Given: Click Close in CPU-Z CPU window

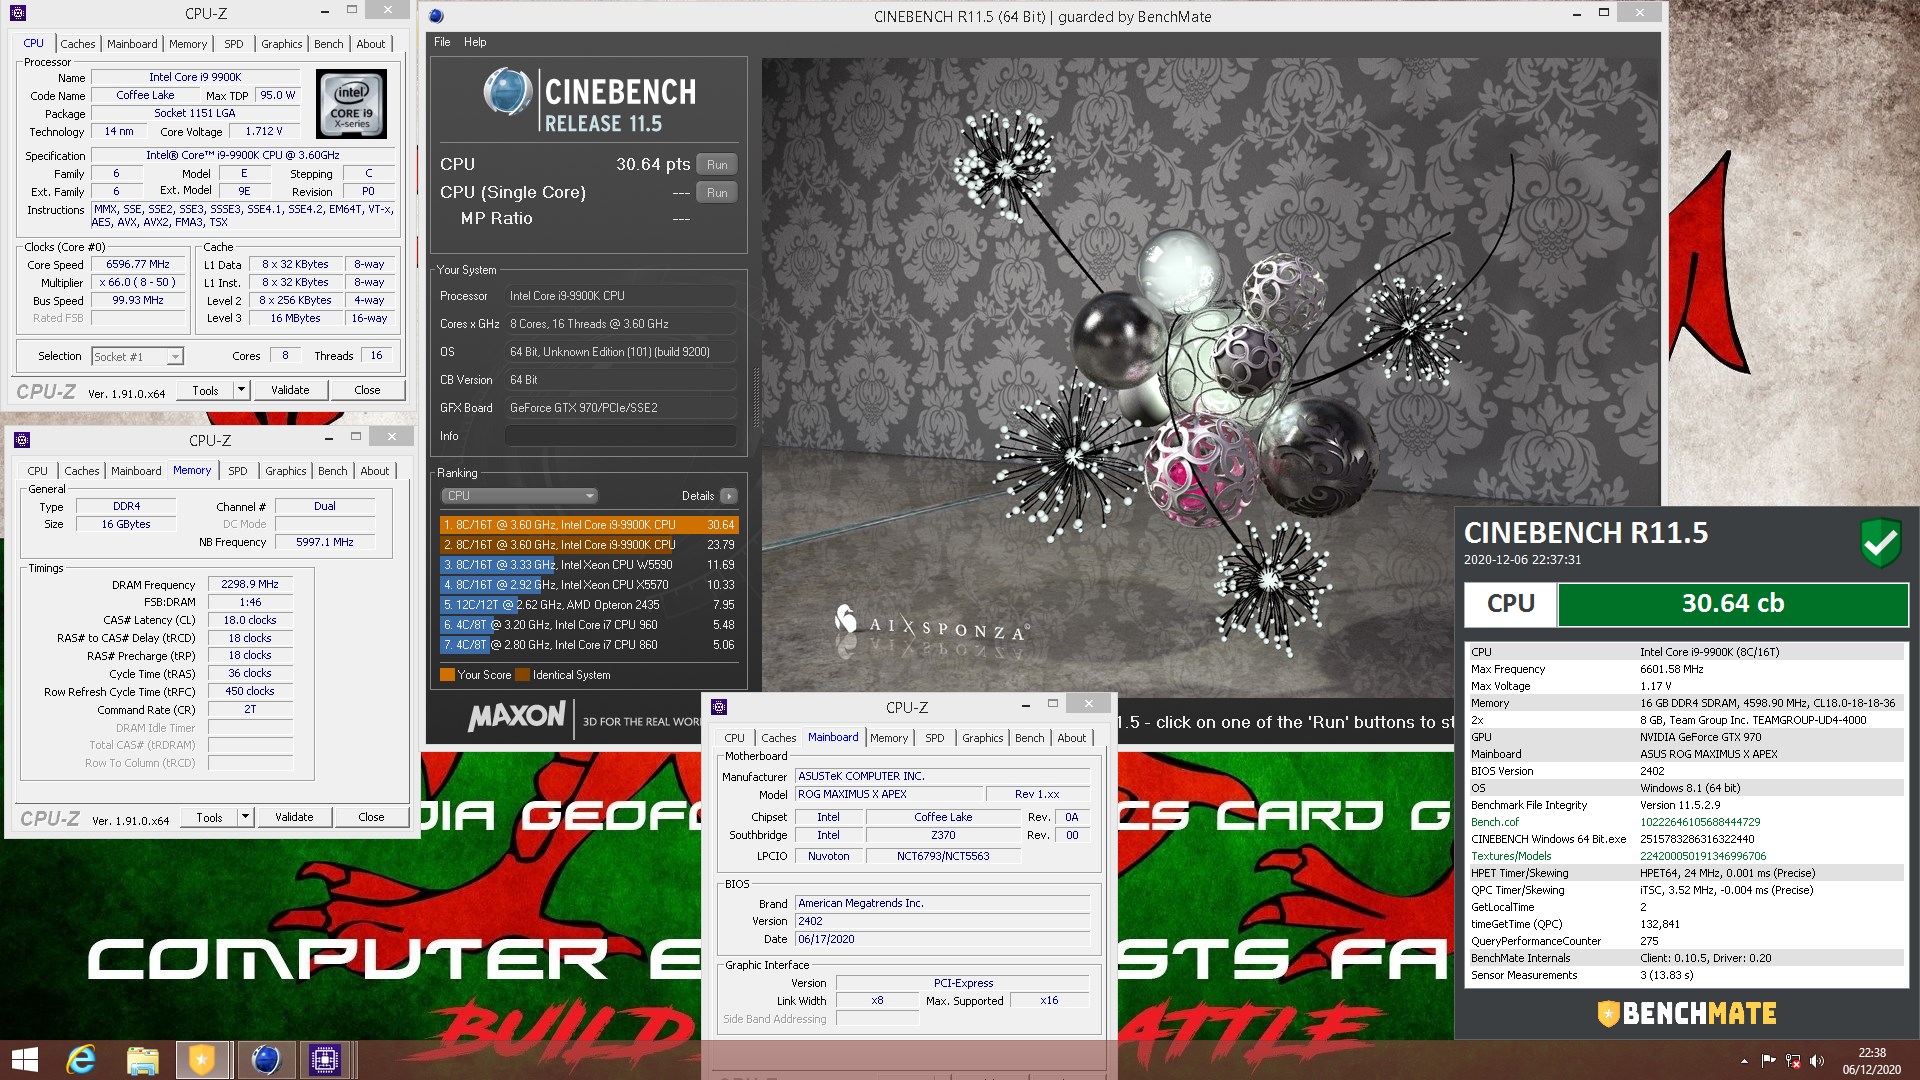Looking at the screenshot, I should click(367, 390).
